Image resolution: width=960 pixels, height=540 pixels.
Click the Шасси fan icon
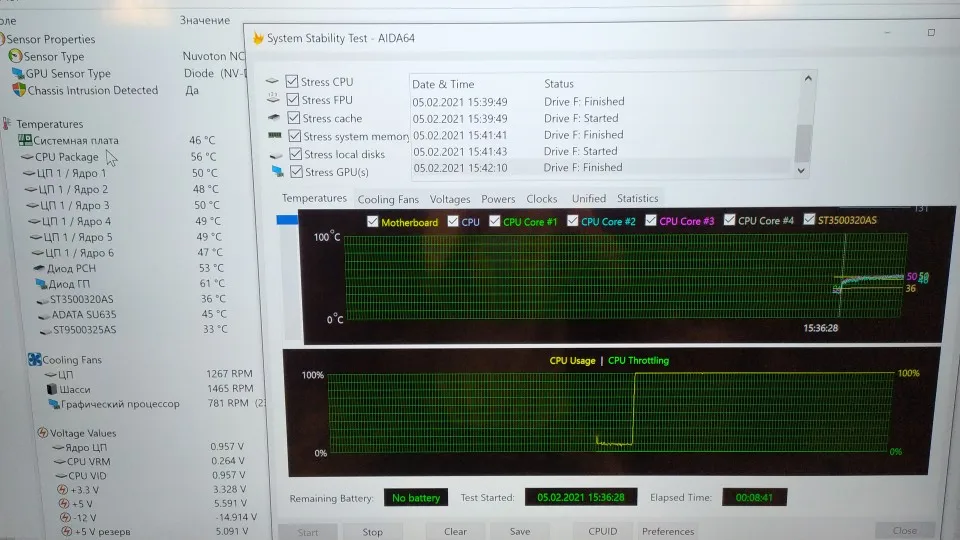[52, 389]
